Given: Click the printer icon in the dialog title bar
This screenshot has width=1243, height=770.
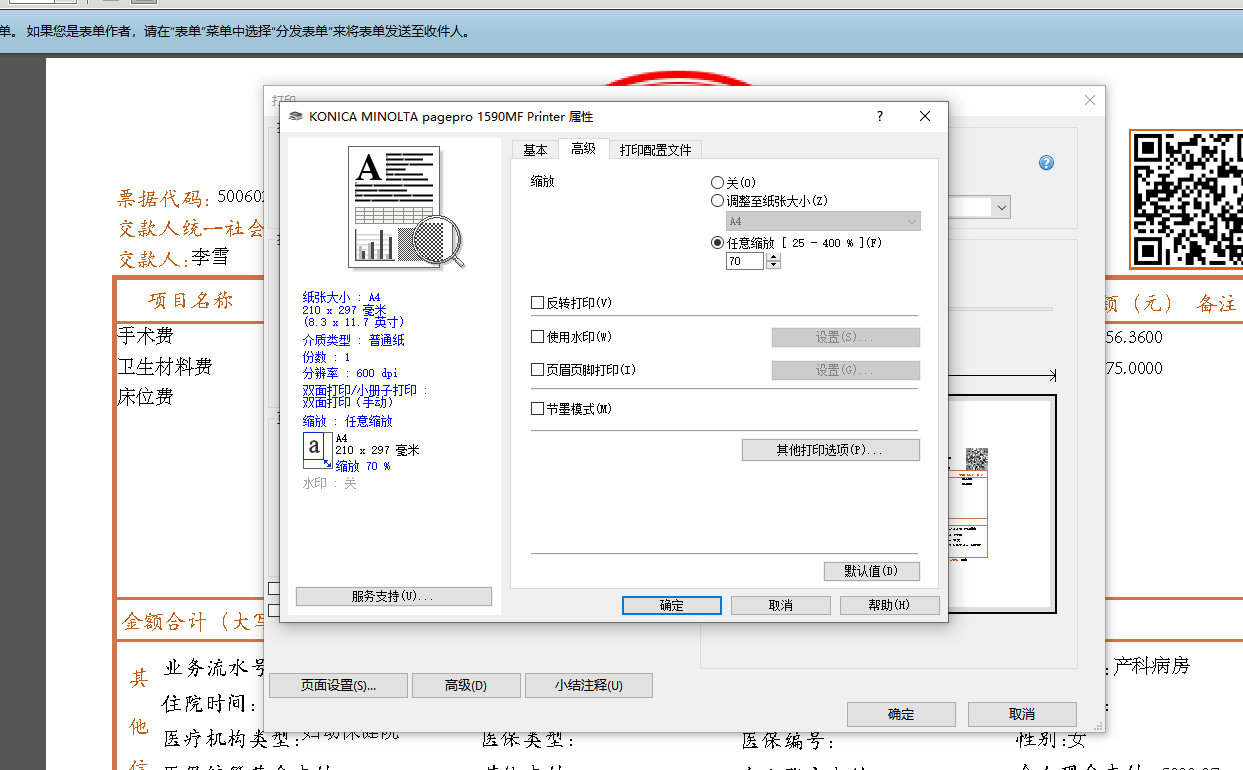Looking at the screenshot, I should tap(295, 116).
